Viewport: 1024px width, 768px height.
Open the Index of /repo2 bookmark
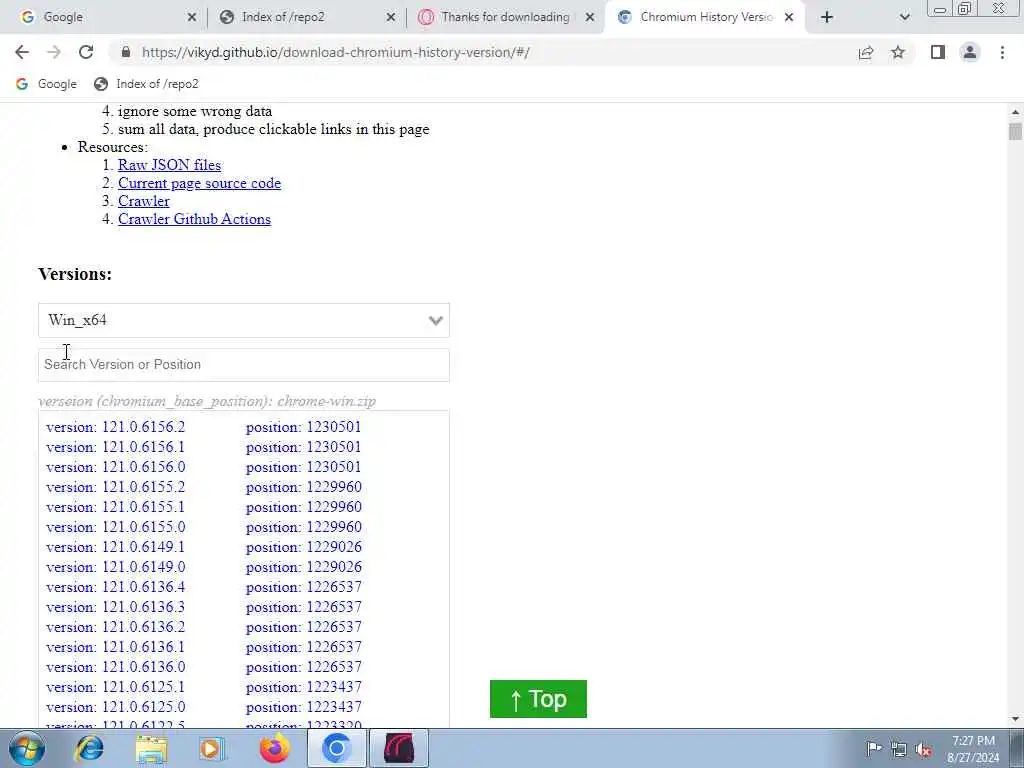(146, 84)
